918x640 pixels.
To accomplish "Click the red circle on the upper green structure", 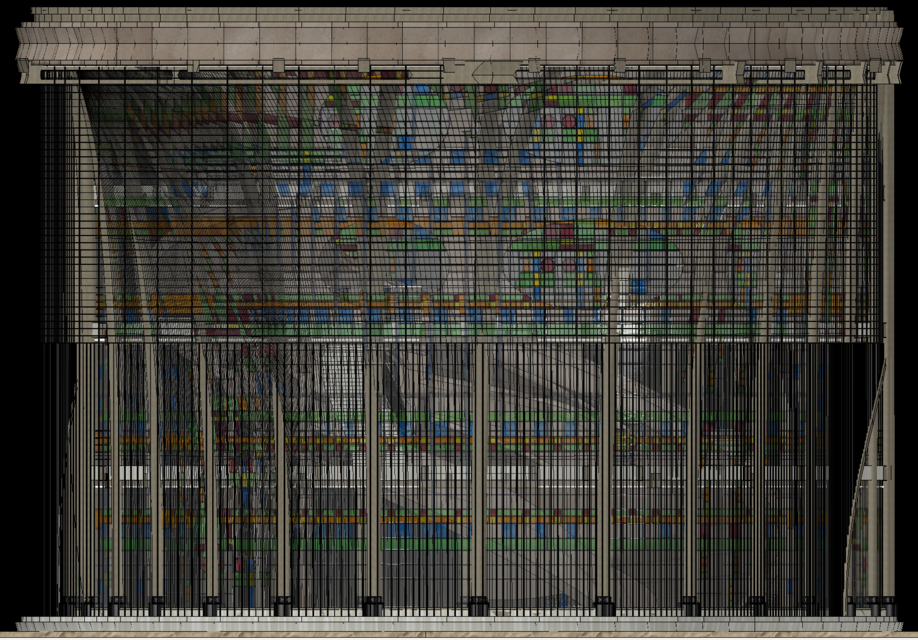I will click(x=570, y=122).
